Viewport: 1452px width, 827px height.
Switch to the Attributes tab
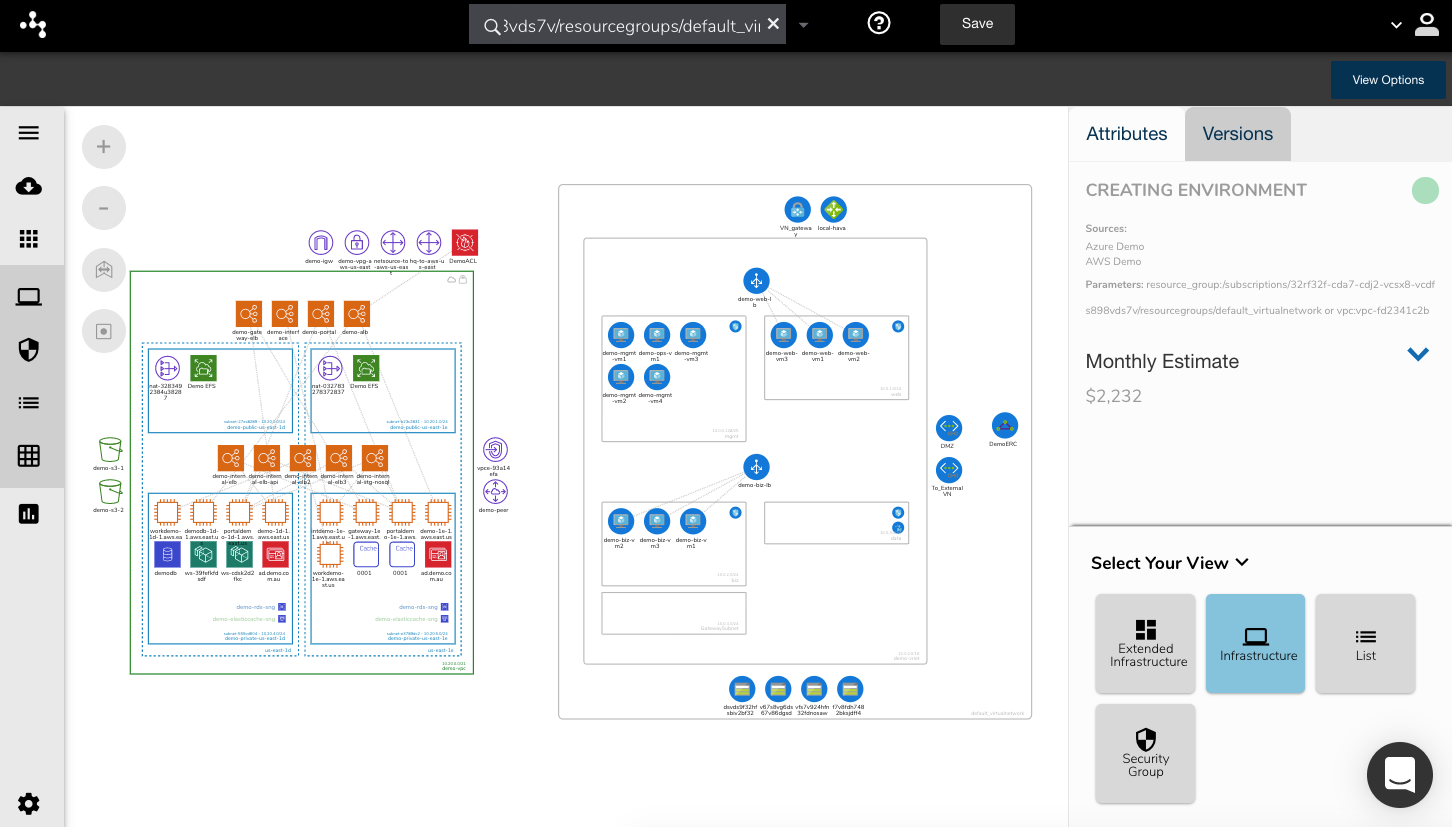(x=1127, y=133)
